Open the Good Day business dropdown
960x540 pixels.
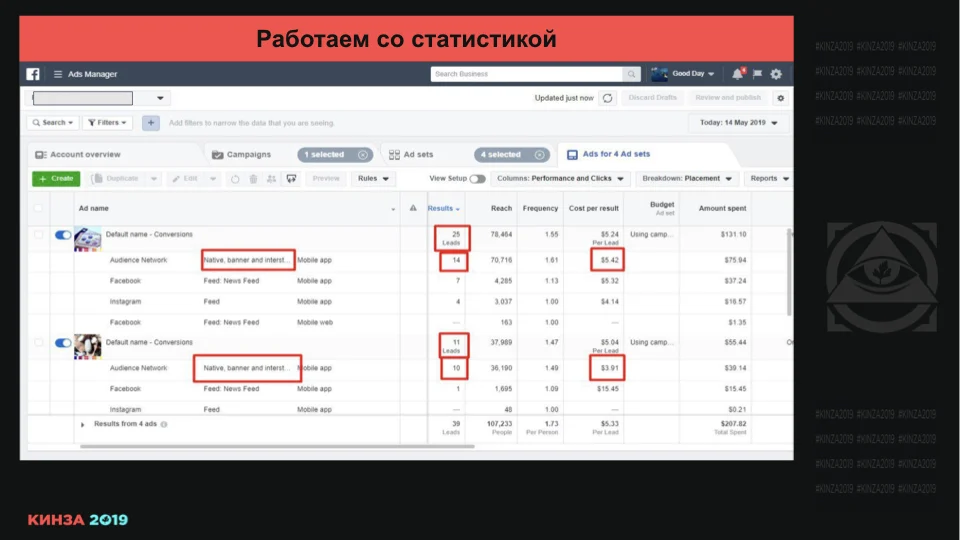point(693,74)
